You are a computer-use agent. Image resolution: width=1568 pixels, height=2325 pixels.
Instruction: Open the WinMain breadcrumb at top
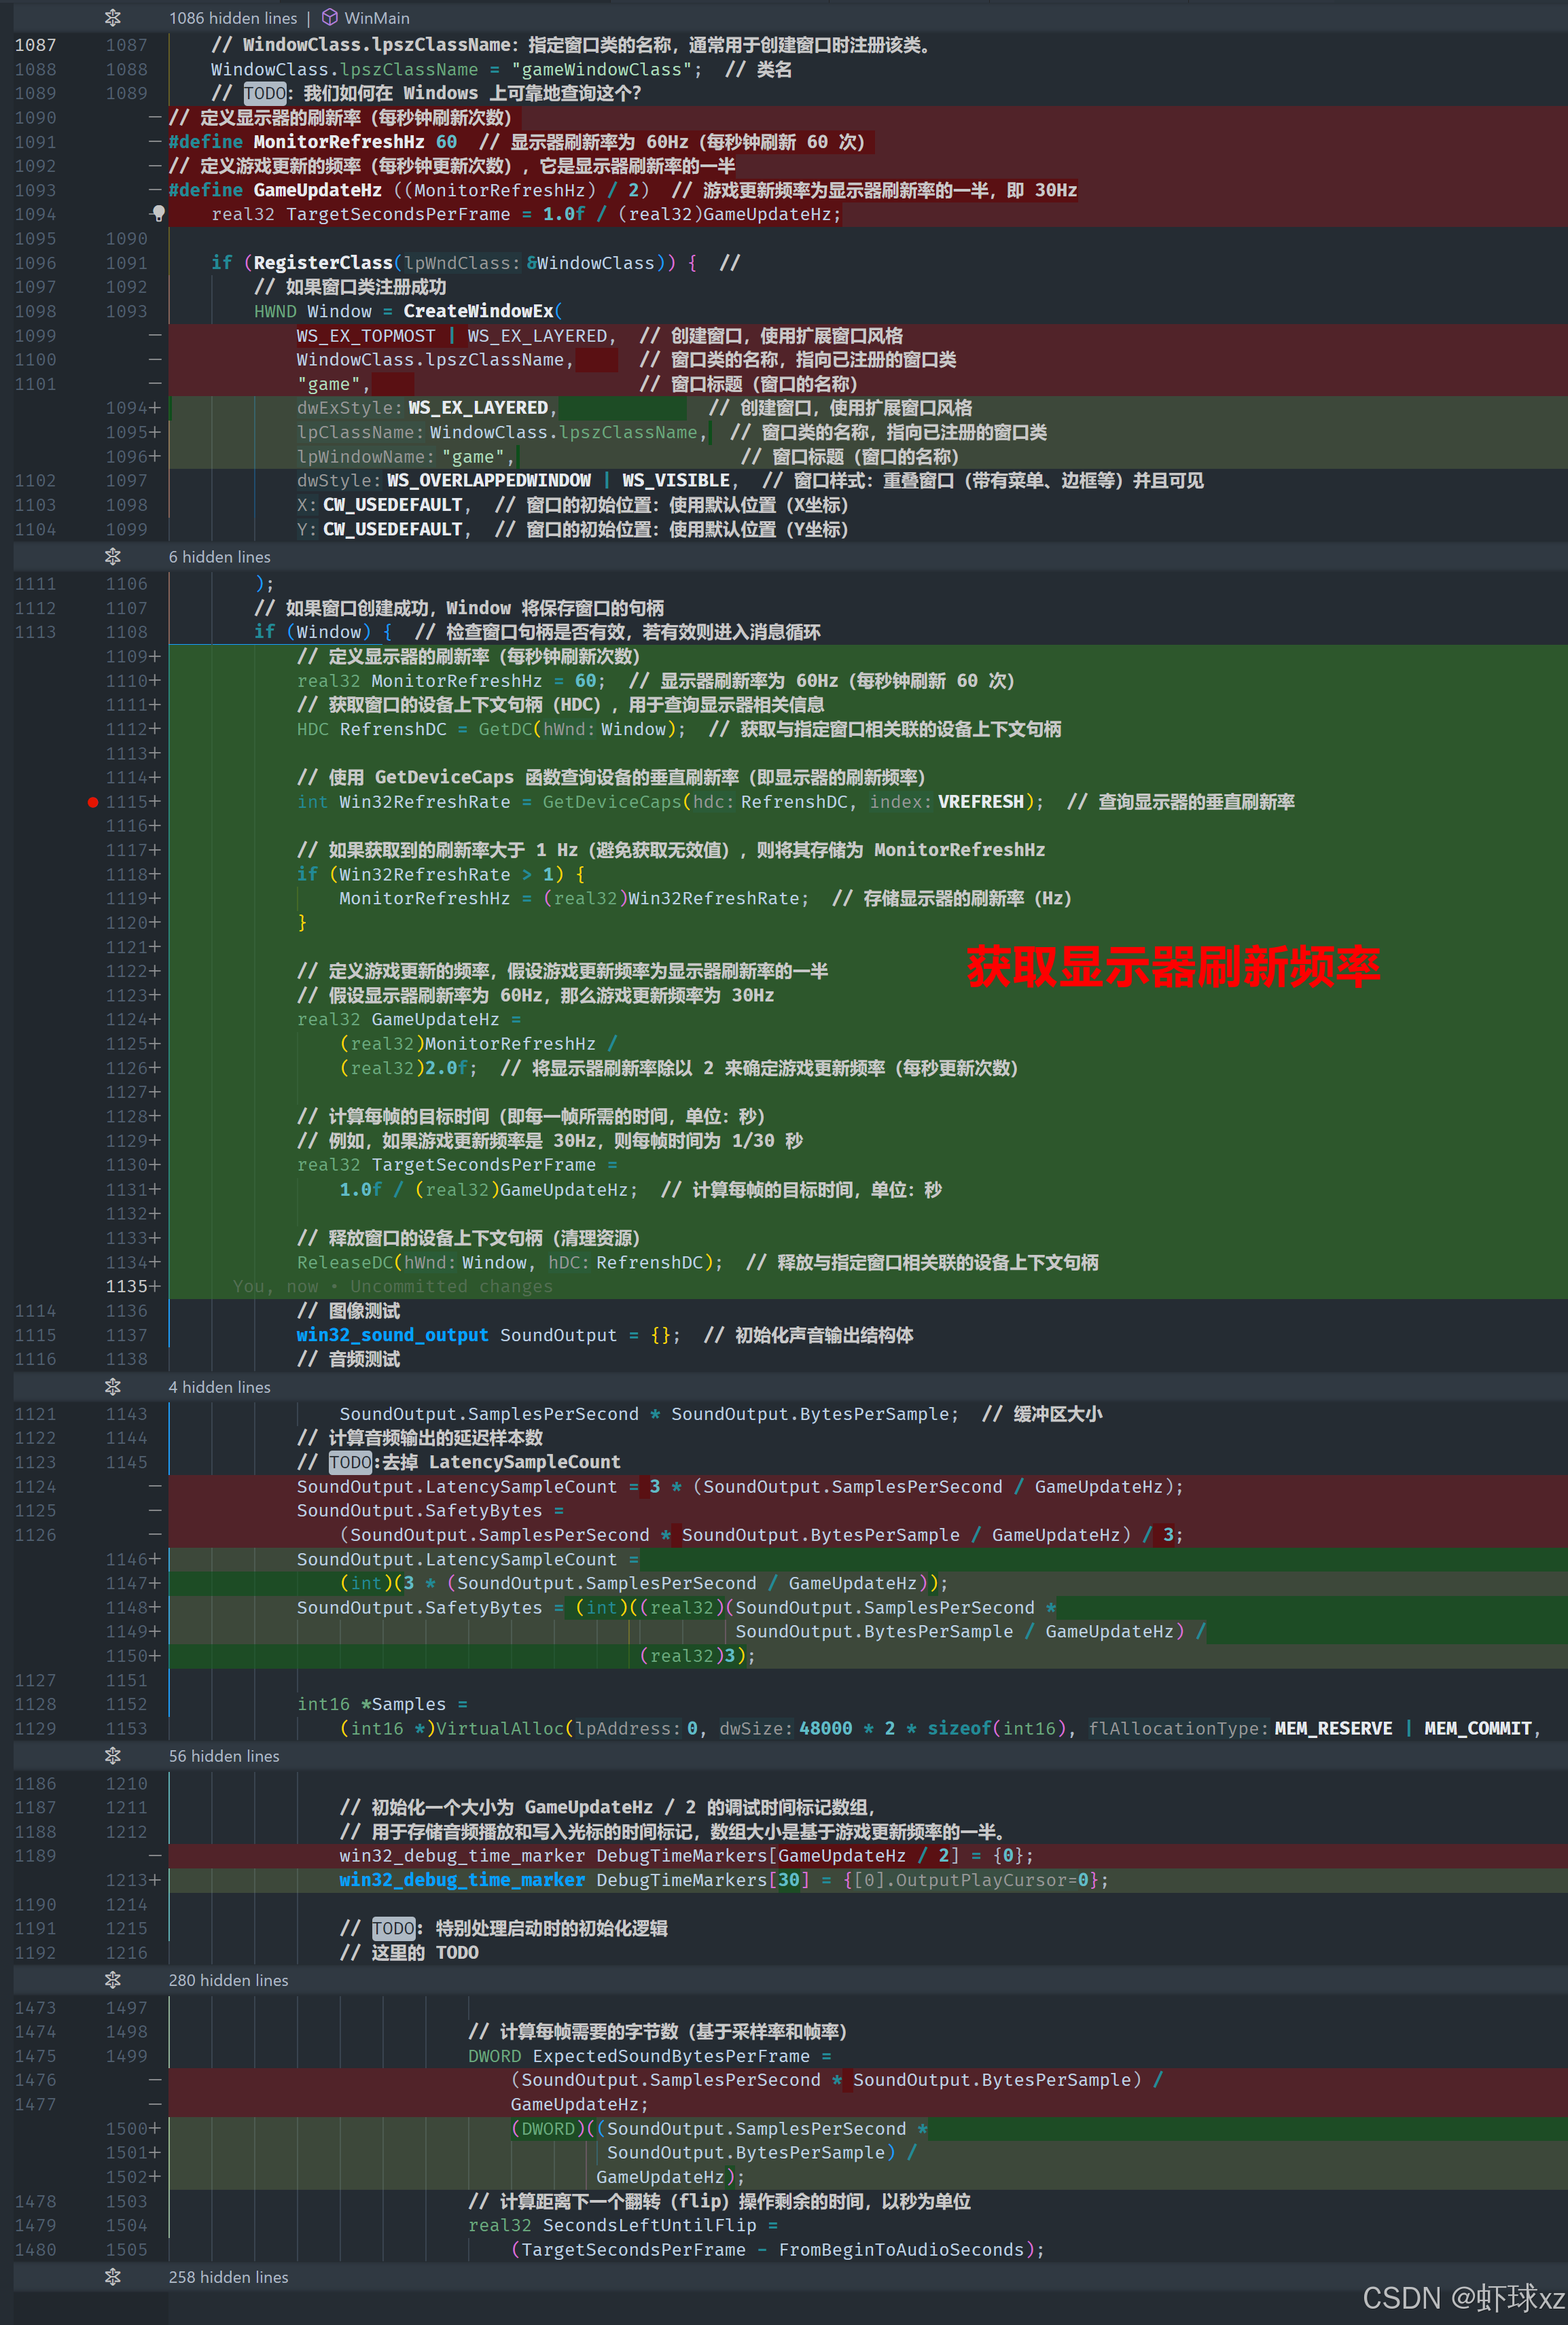coord(365,18)
